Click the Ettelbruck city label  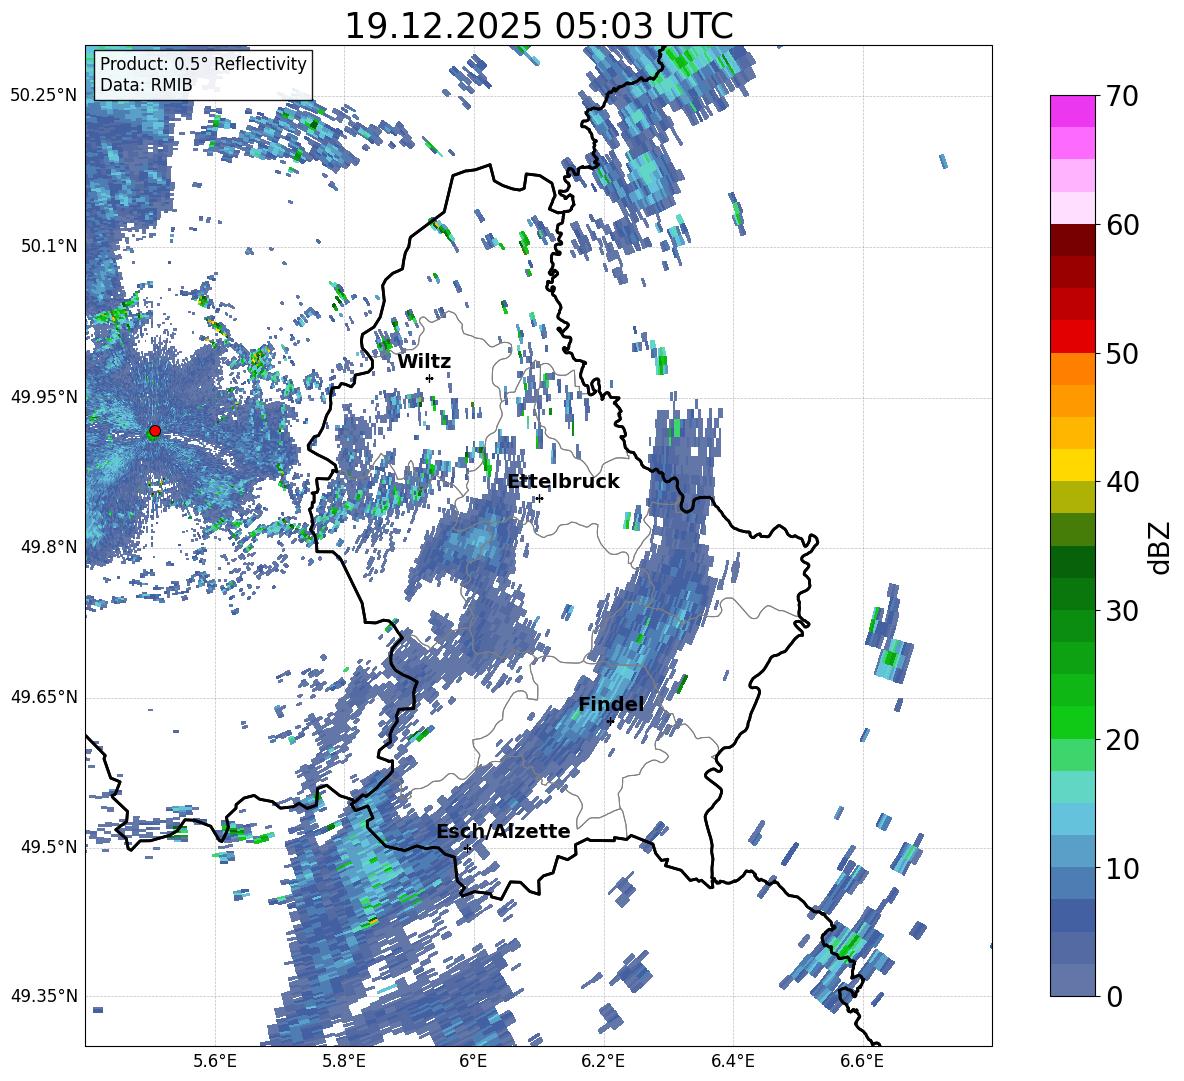tap(563, 482)
